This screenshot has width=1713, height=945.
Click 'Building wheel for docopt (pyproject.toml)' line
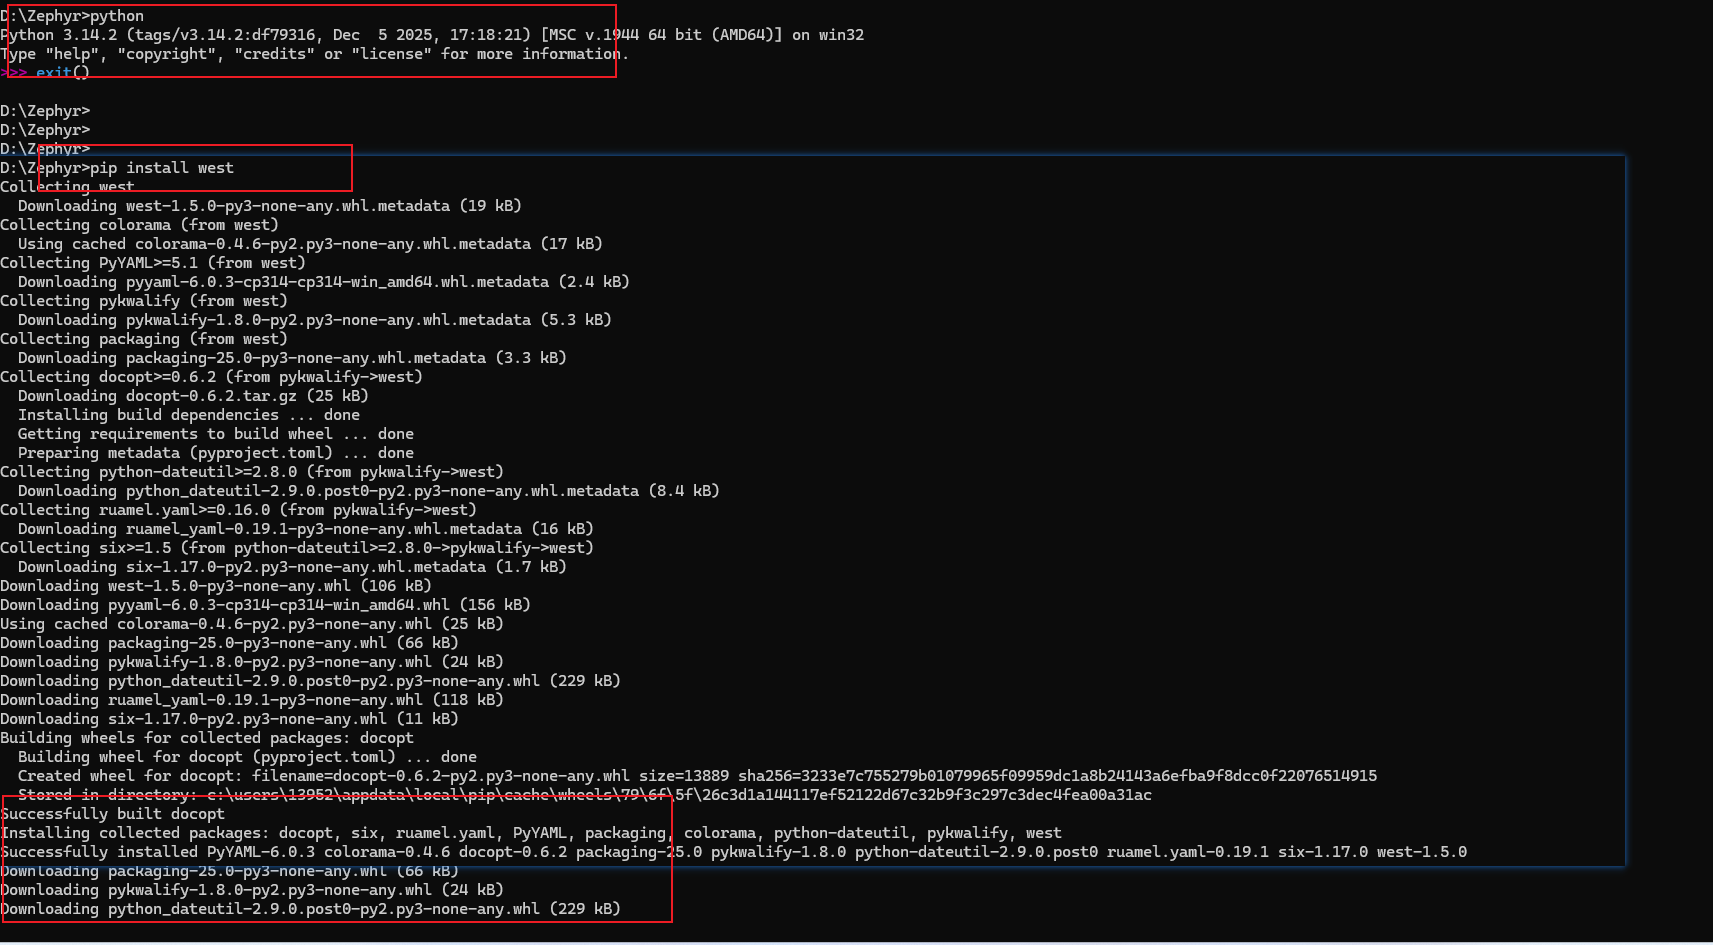tap(247, 757)
